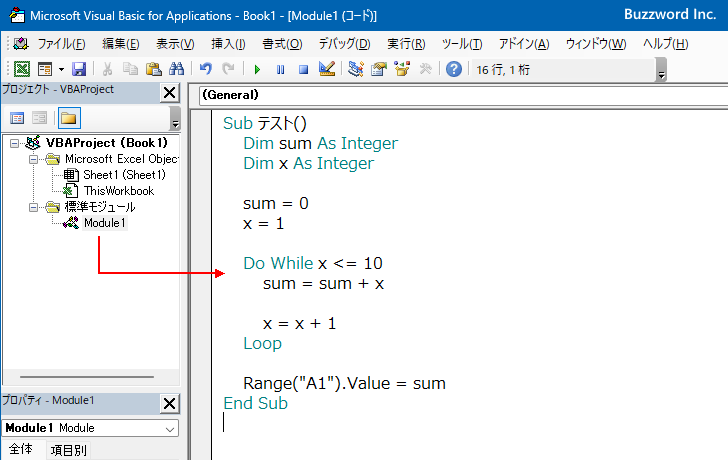Click the VBA icon left of ファイル menu

[x=21, y=44]
